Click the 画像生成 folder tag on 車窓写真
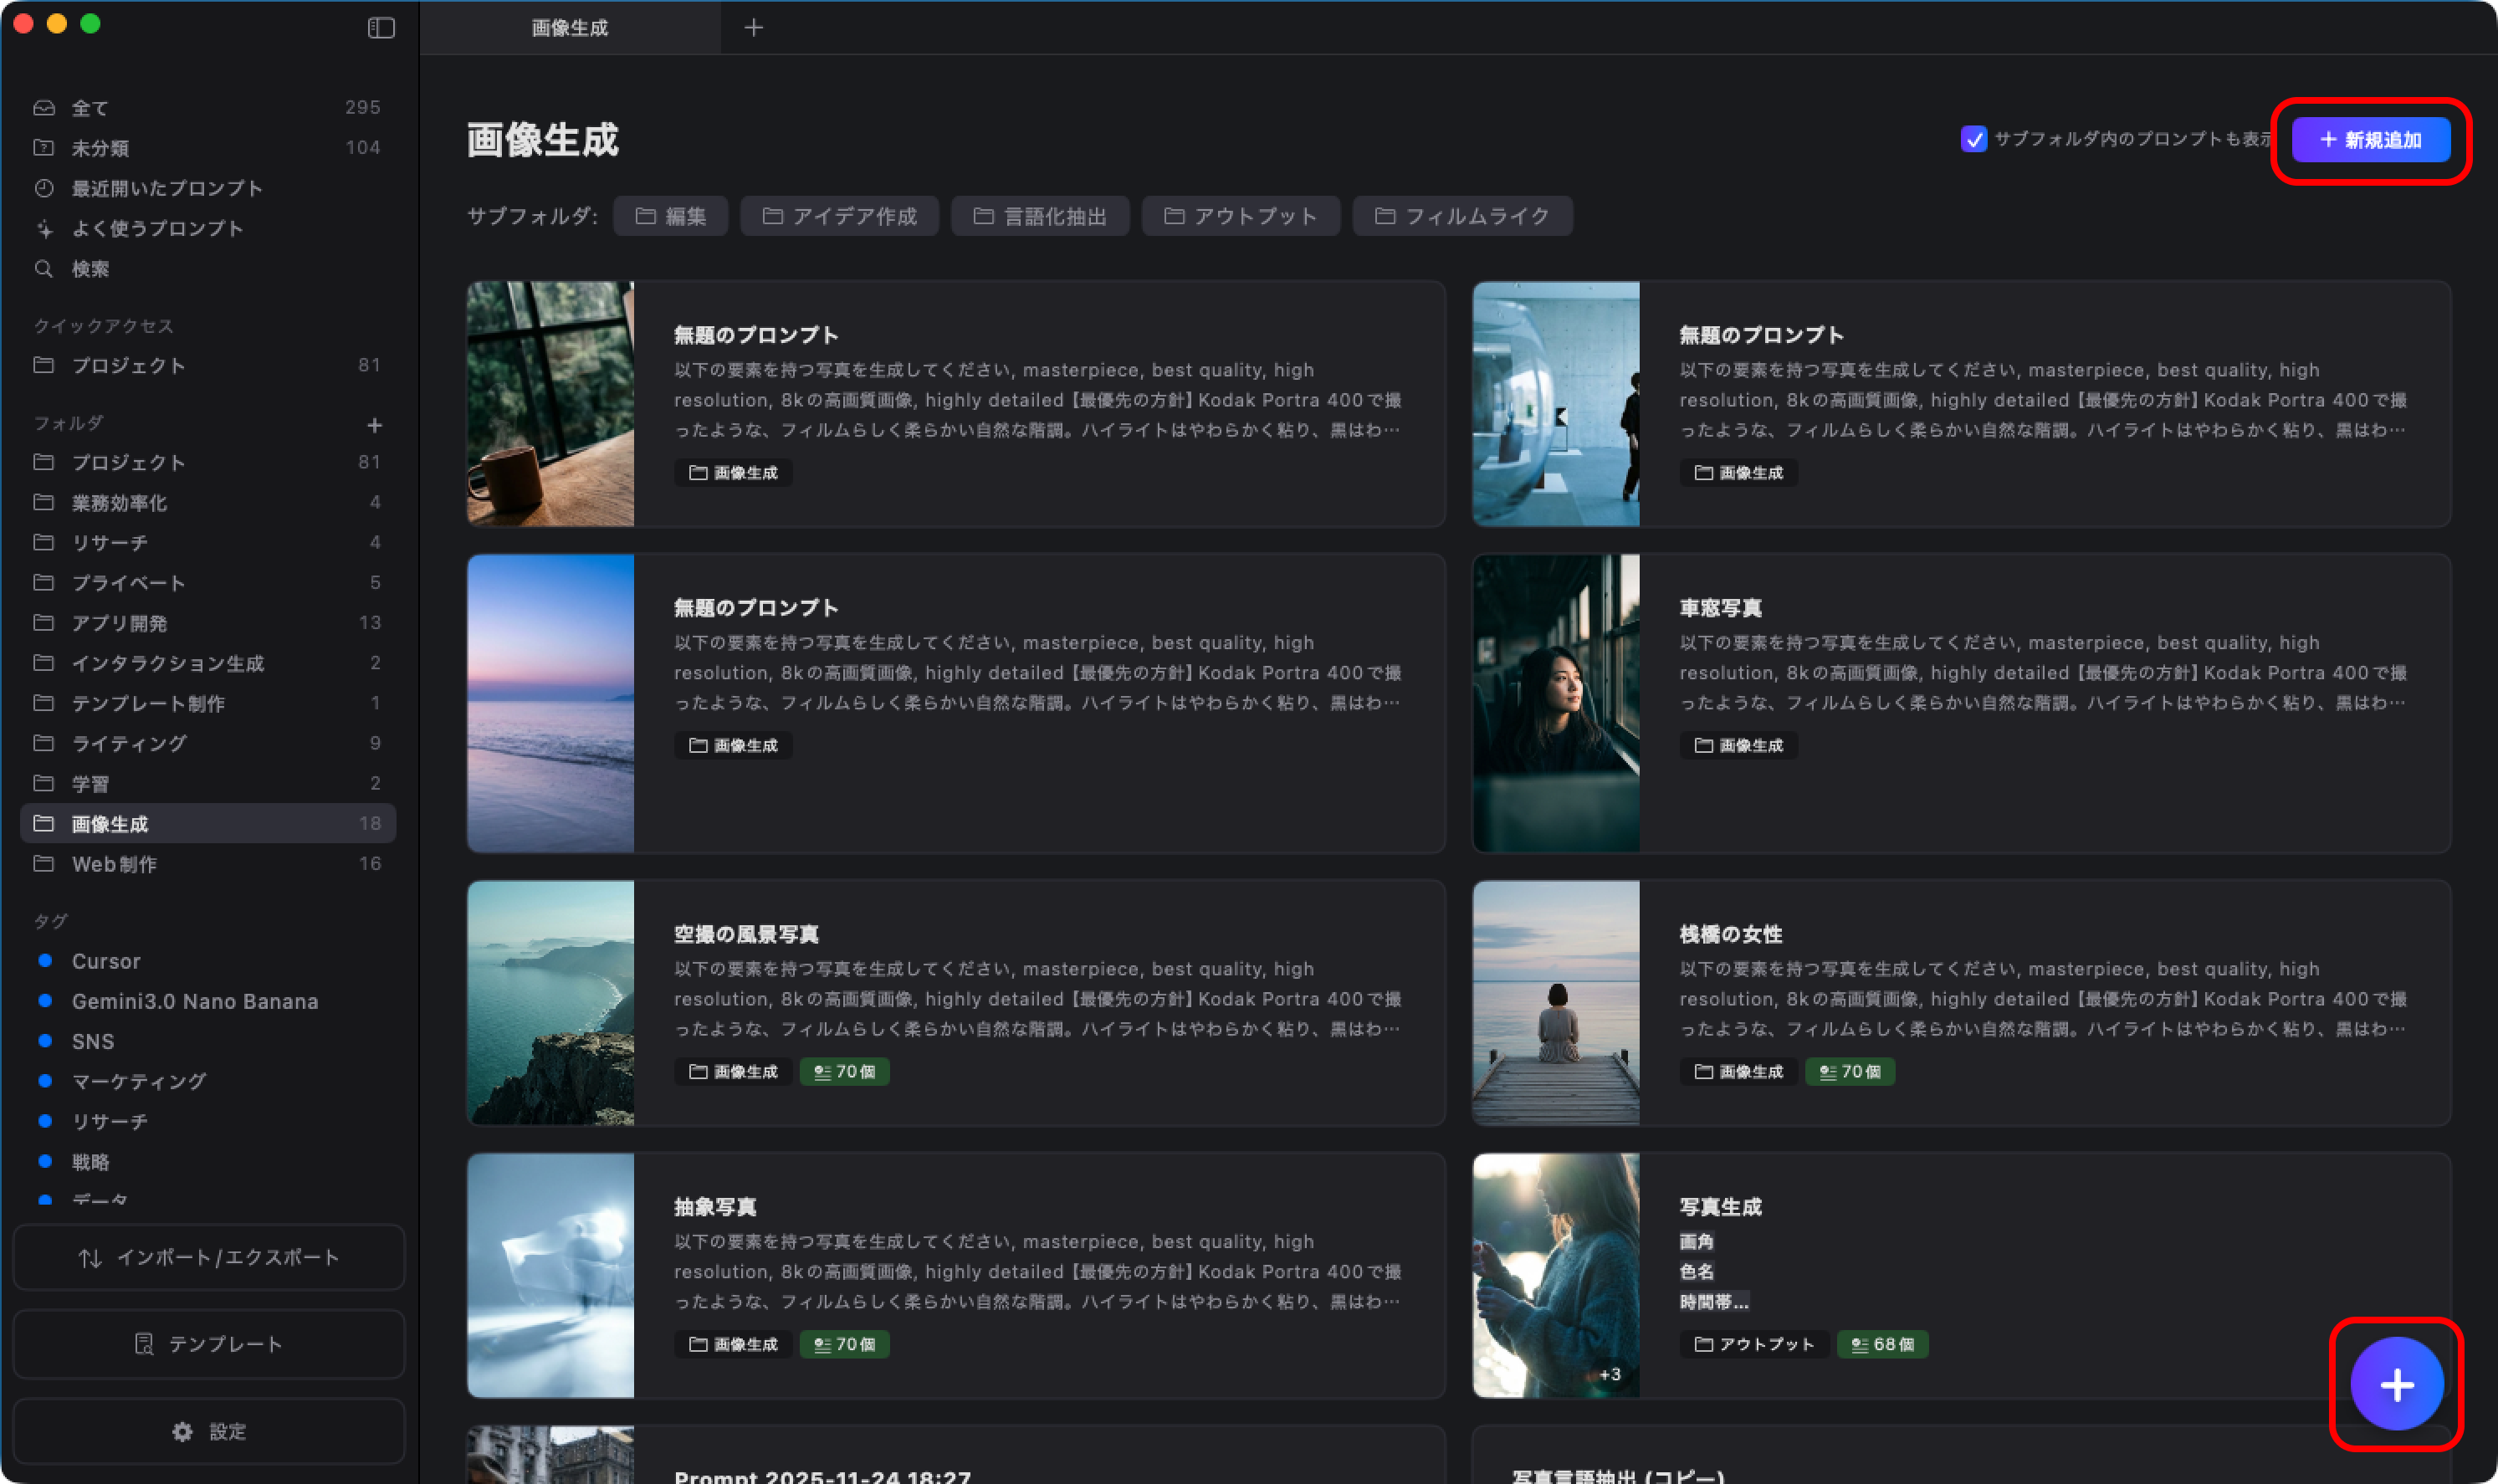 point(1739,745)
